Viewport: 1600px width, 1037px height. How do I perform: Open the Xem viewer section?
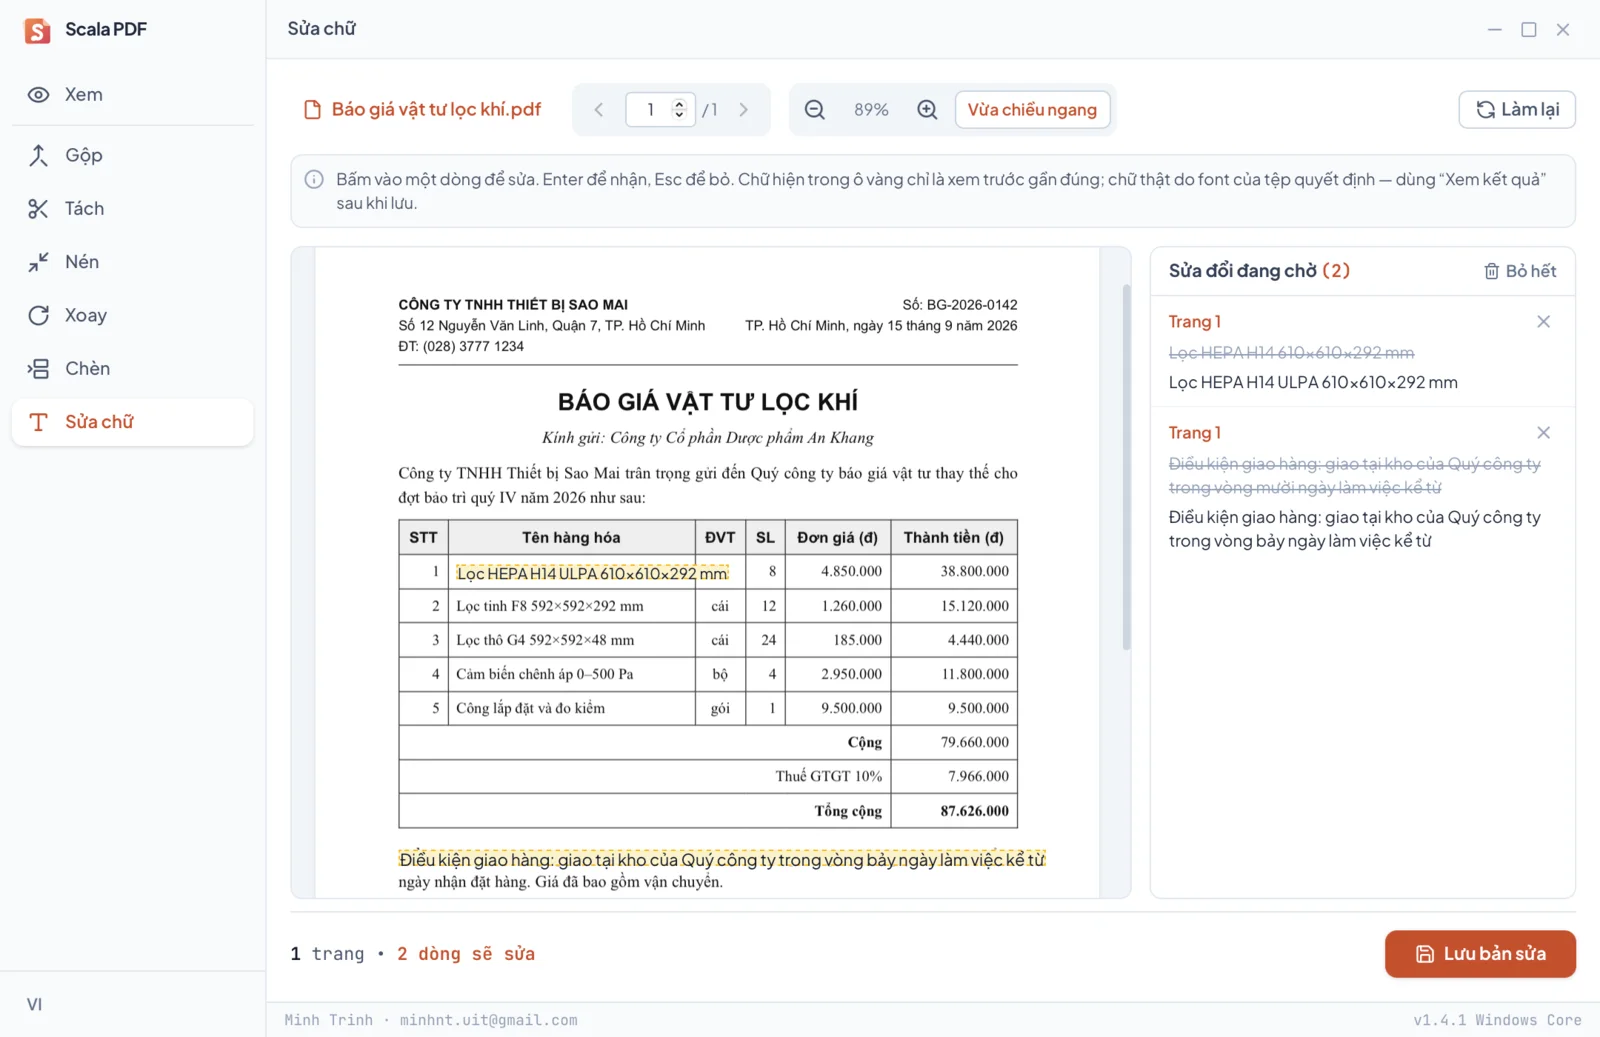(132, 95)
